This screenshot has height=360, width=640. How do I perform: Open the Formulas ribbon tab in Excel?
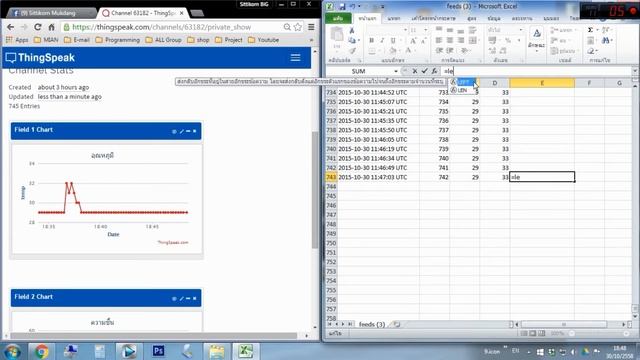click(472, 18)
